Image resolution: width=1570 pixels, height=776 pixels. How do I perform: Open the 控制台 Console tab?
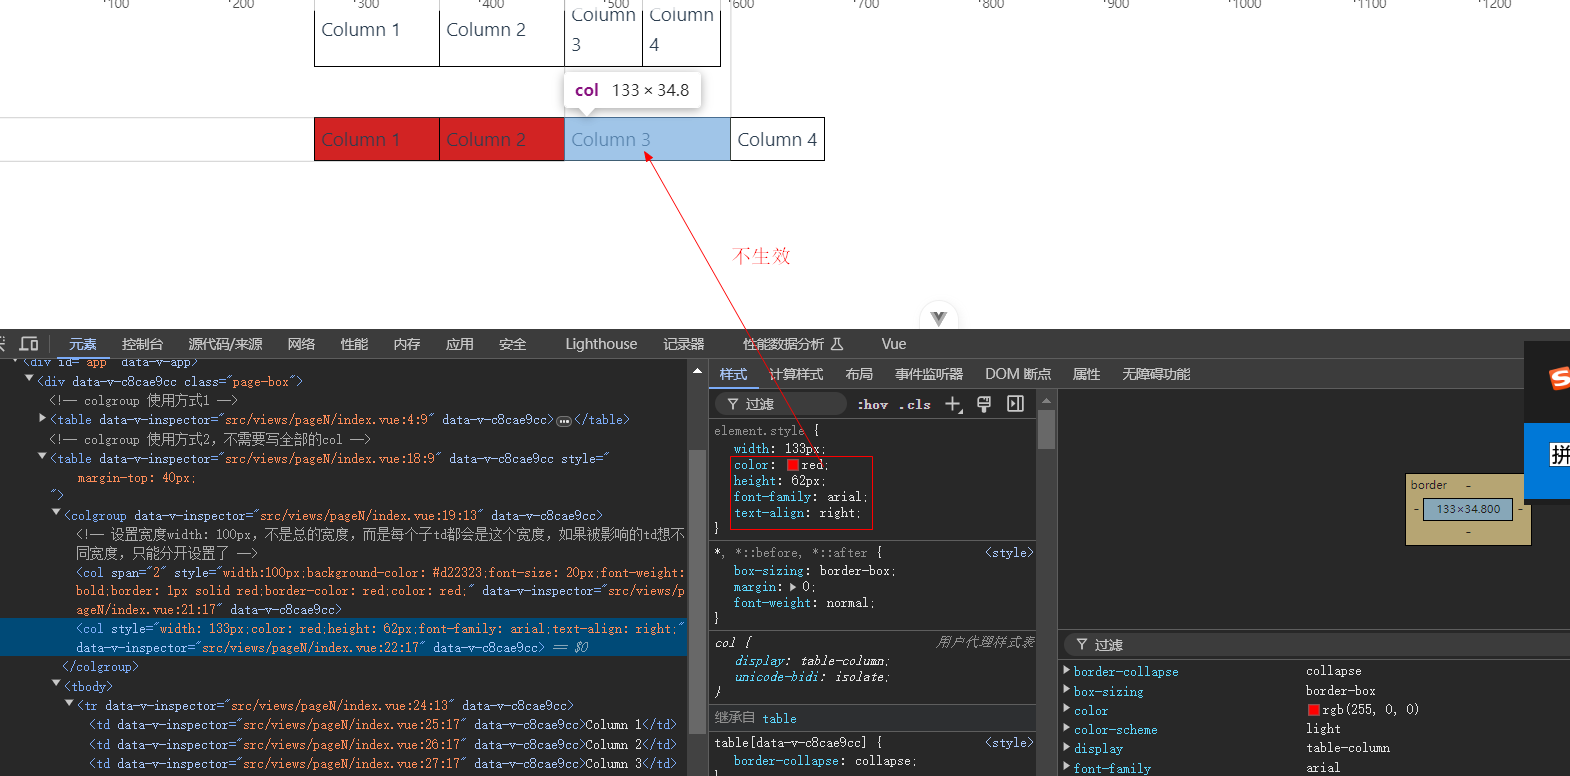[142, 344]
